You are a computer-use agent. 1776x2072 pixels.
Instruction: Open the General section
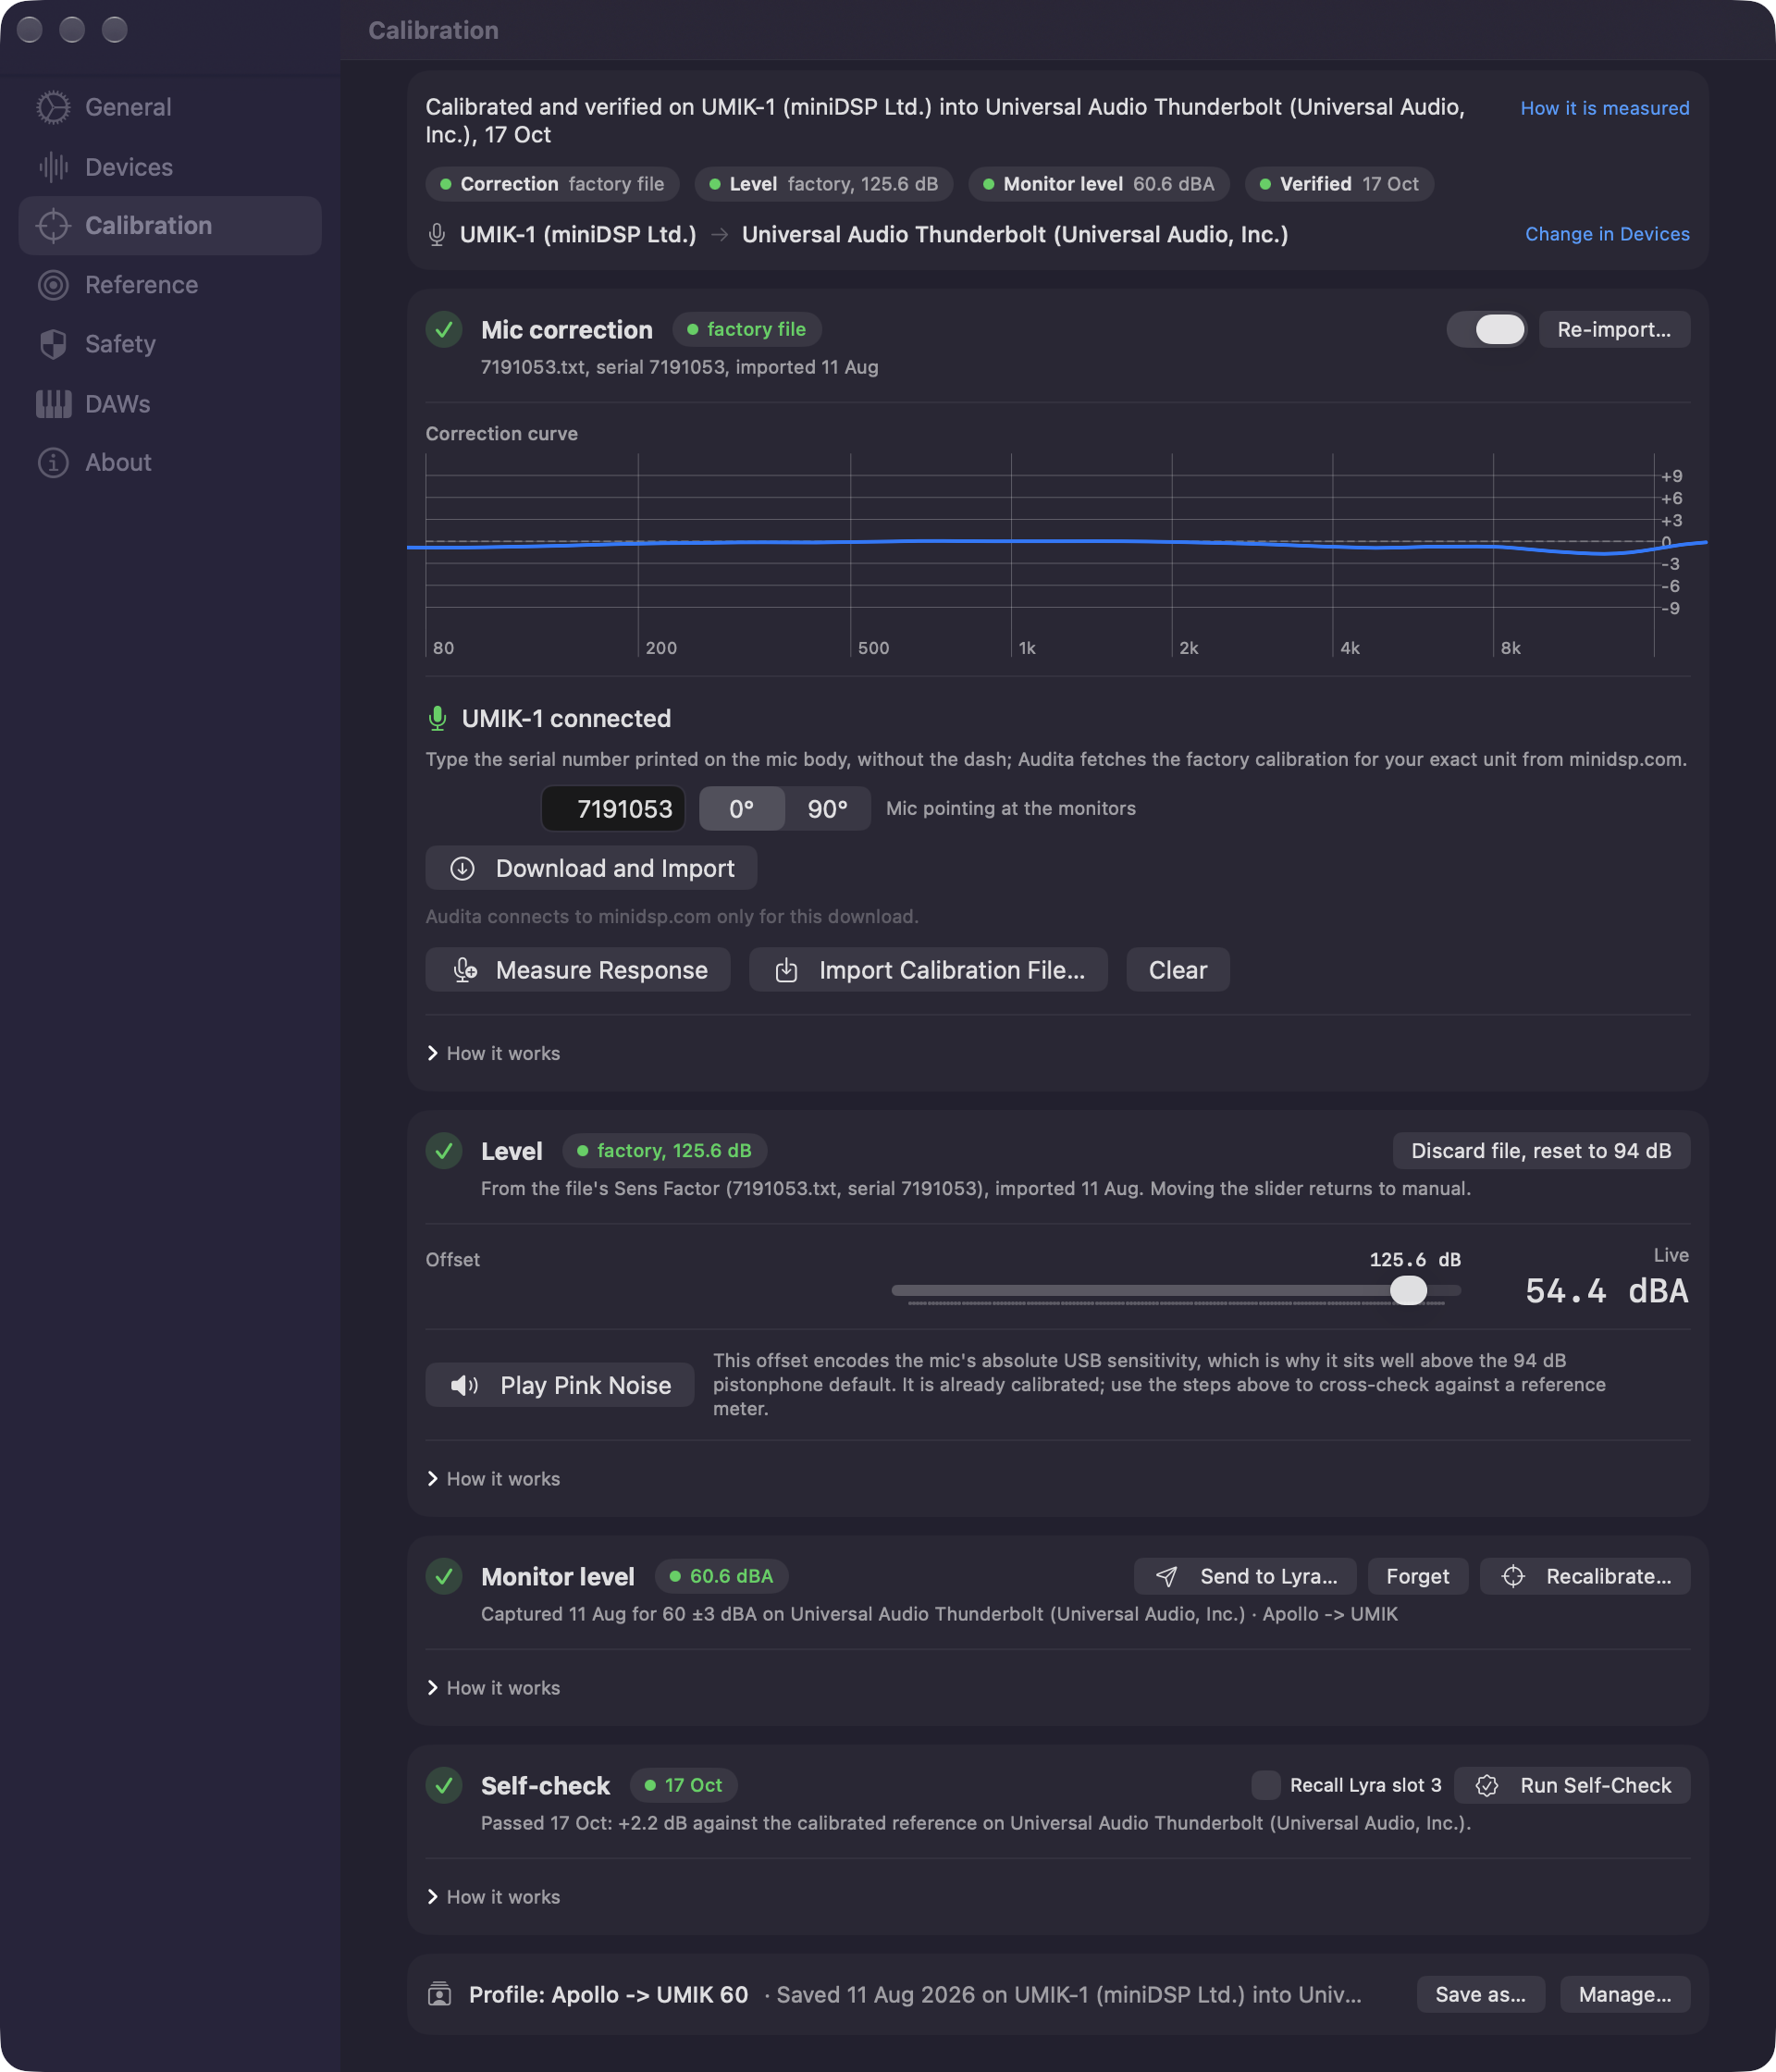(x=170, y=107)
